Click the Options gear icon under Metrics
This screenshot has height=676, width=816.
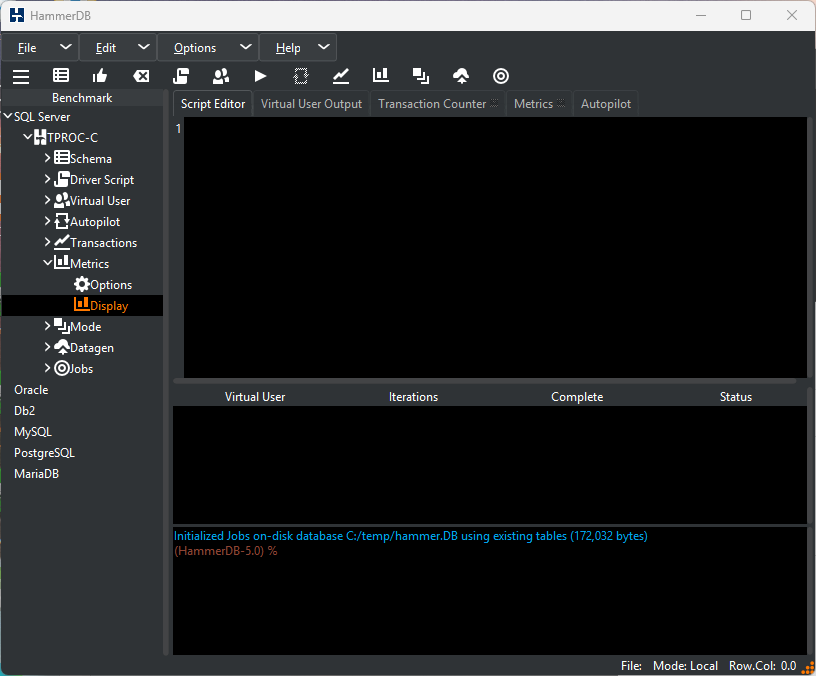(x=82, y=284)
